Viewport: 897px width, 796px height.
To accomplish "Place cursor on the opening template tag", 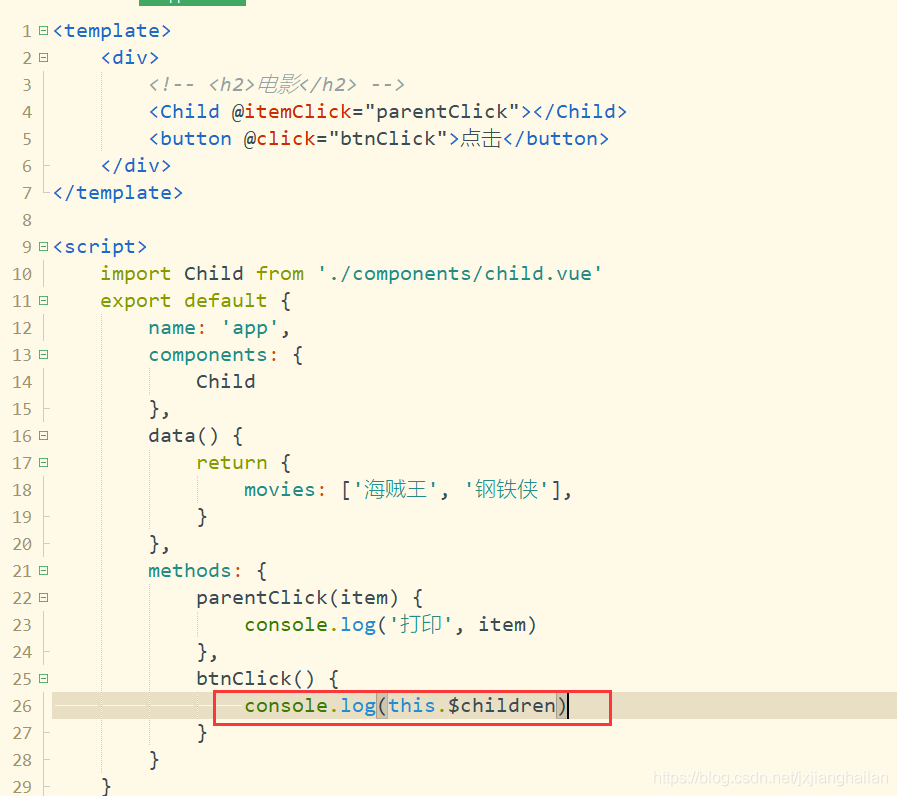I will click(112, 31).
